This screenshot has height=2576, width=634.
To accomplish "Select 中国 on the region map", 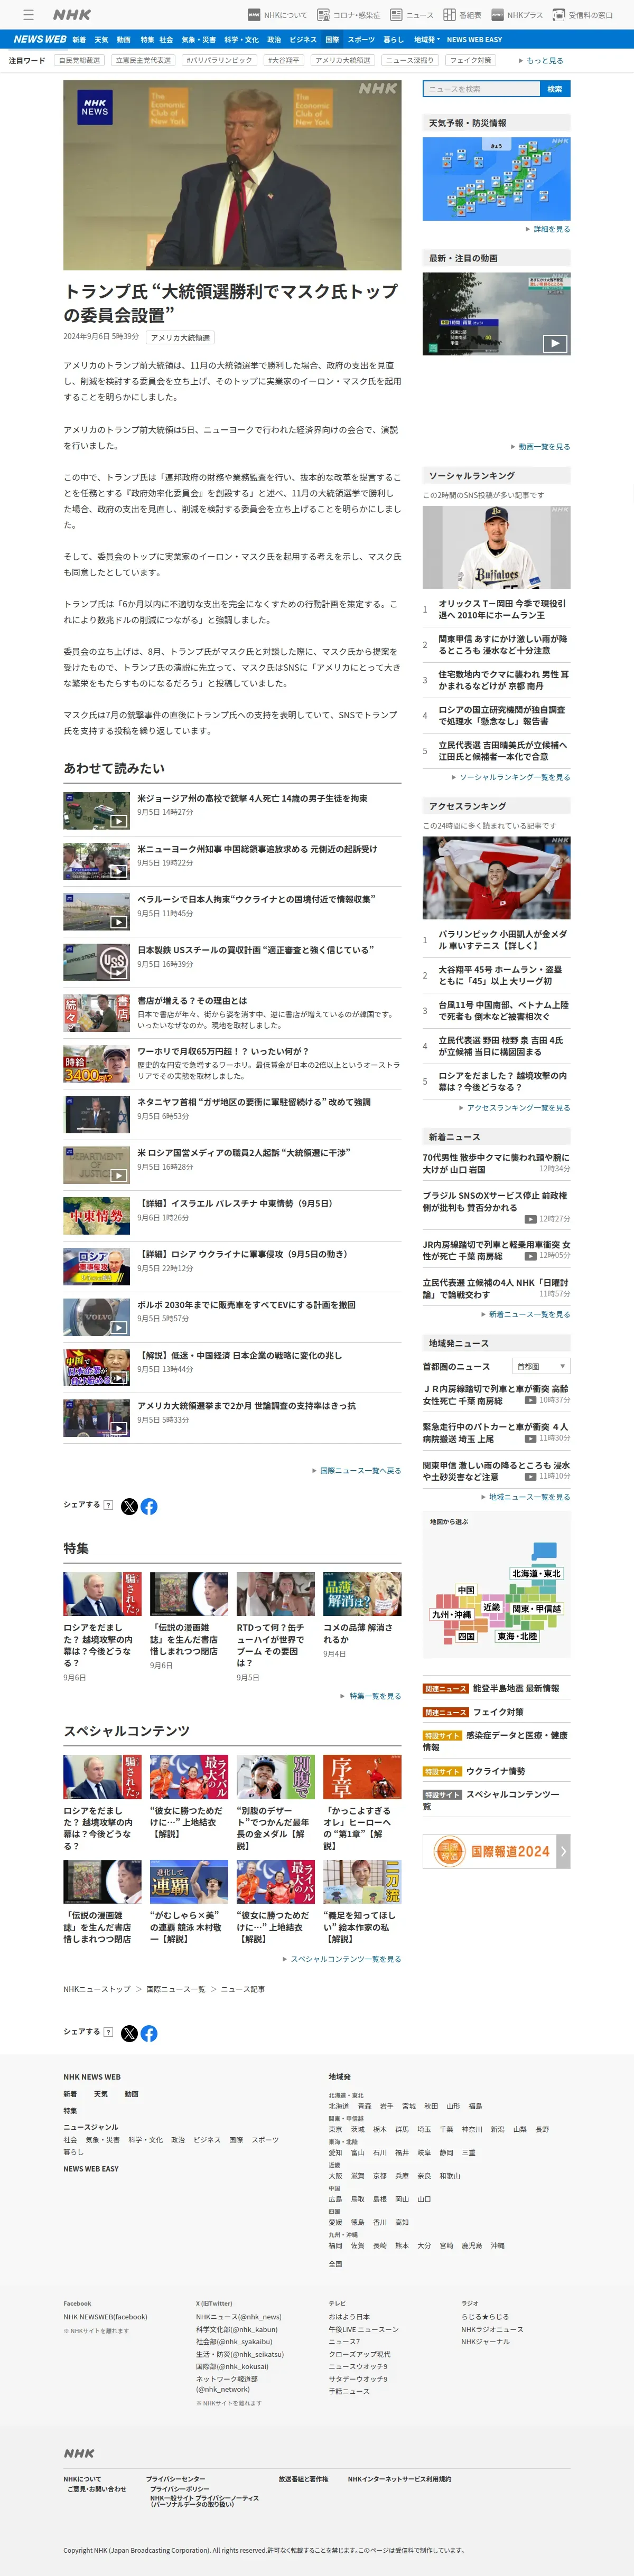I will pos(466,1589).
